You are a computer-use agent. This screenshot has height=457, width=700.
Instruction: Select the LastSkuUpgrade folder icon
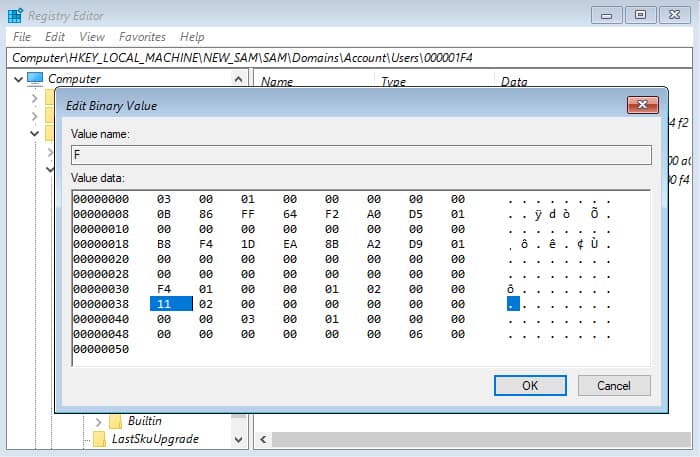99,439
